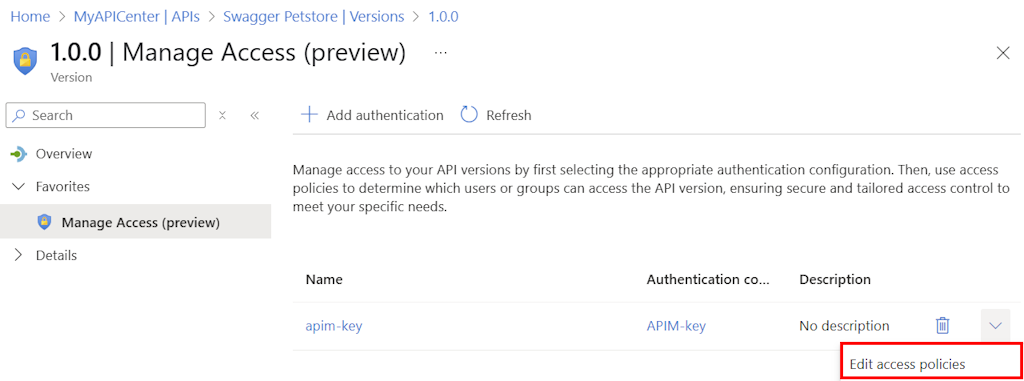Image resolution: width=1024 pixels, height=381 pixels.
Task: Select Manage Access (preview) in sidebar
Action: tap(135, 222)
